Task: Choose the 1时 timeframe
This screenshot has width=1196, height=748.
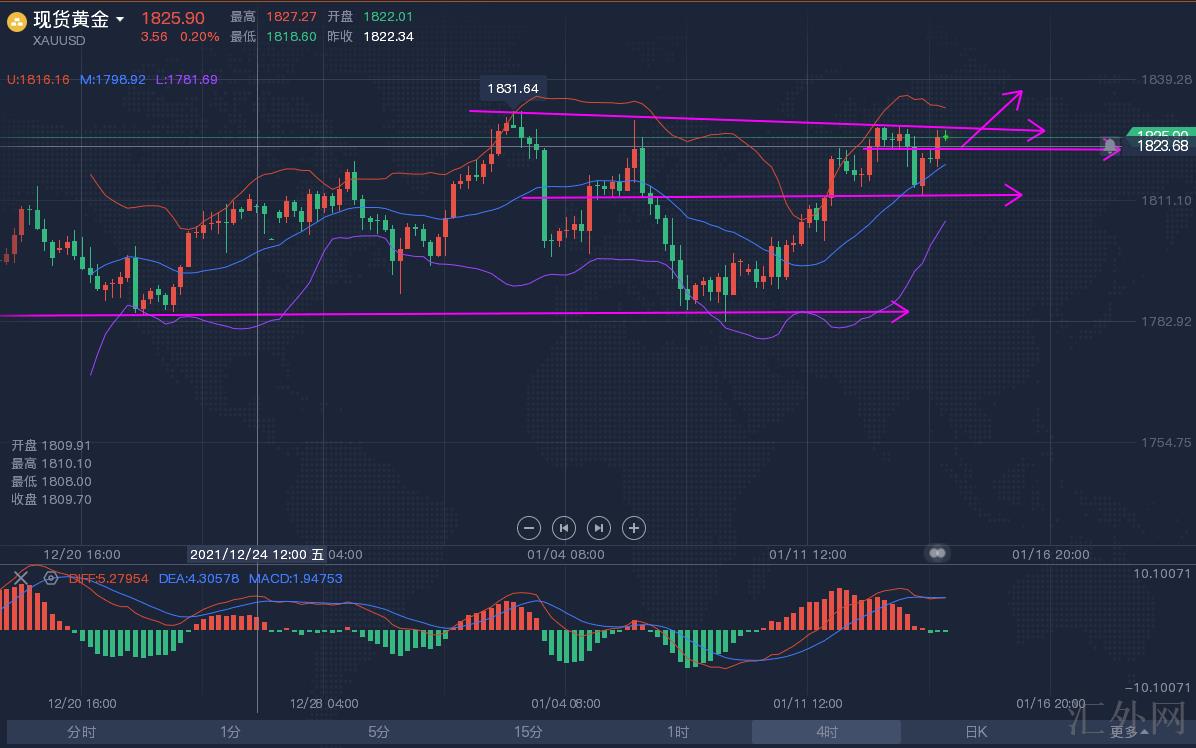Action: point(677,732)
